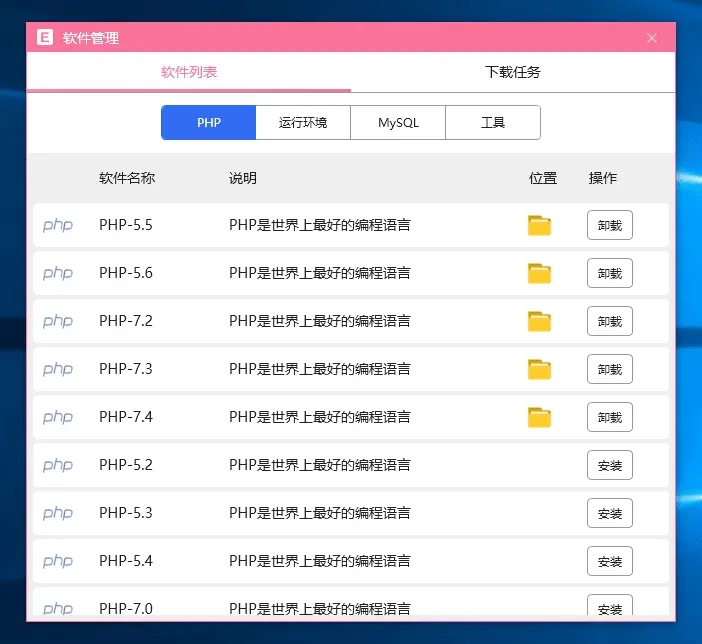The image size is (702, 644).
Task: Select the PHP-5.3 name text
Action: (126, 513)
